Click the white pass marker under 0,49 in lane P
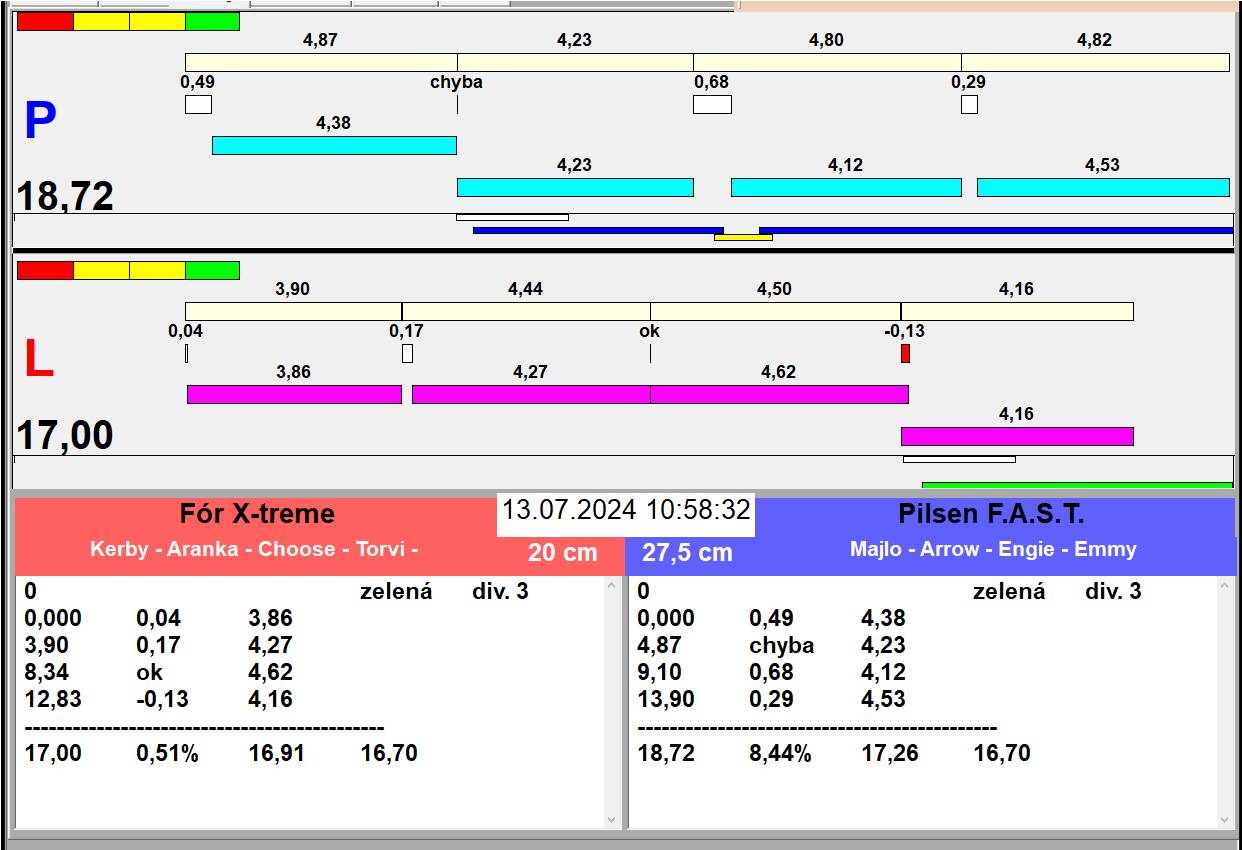Image resolution: width=1242 pixels, height=850 pixels. coord(198,104)
